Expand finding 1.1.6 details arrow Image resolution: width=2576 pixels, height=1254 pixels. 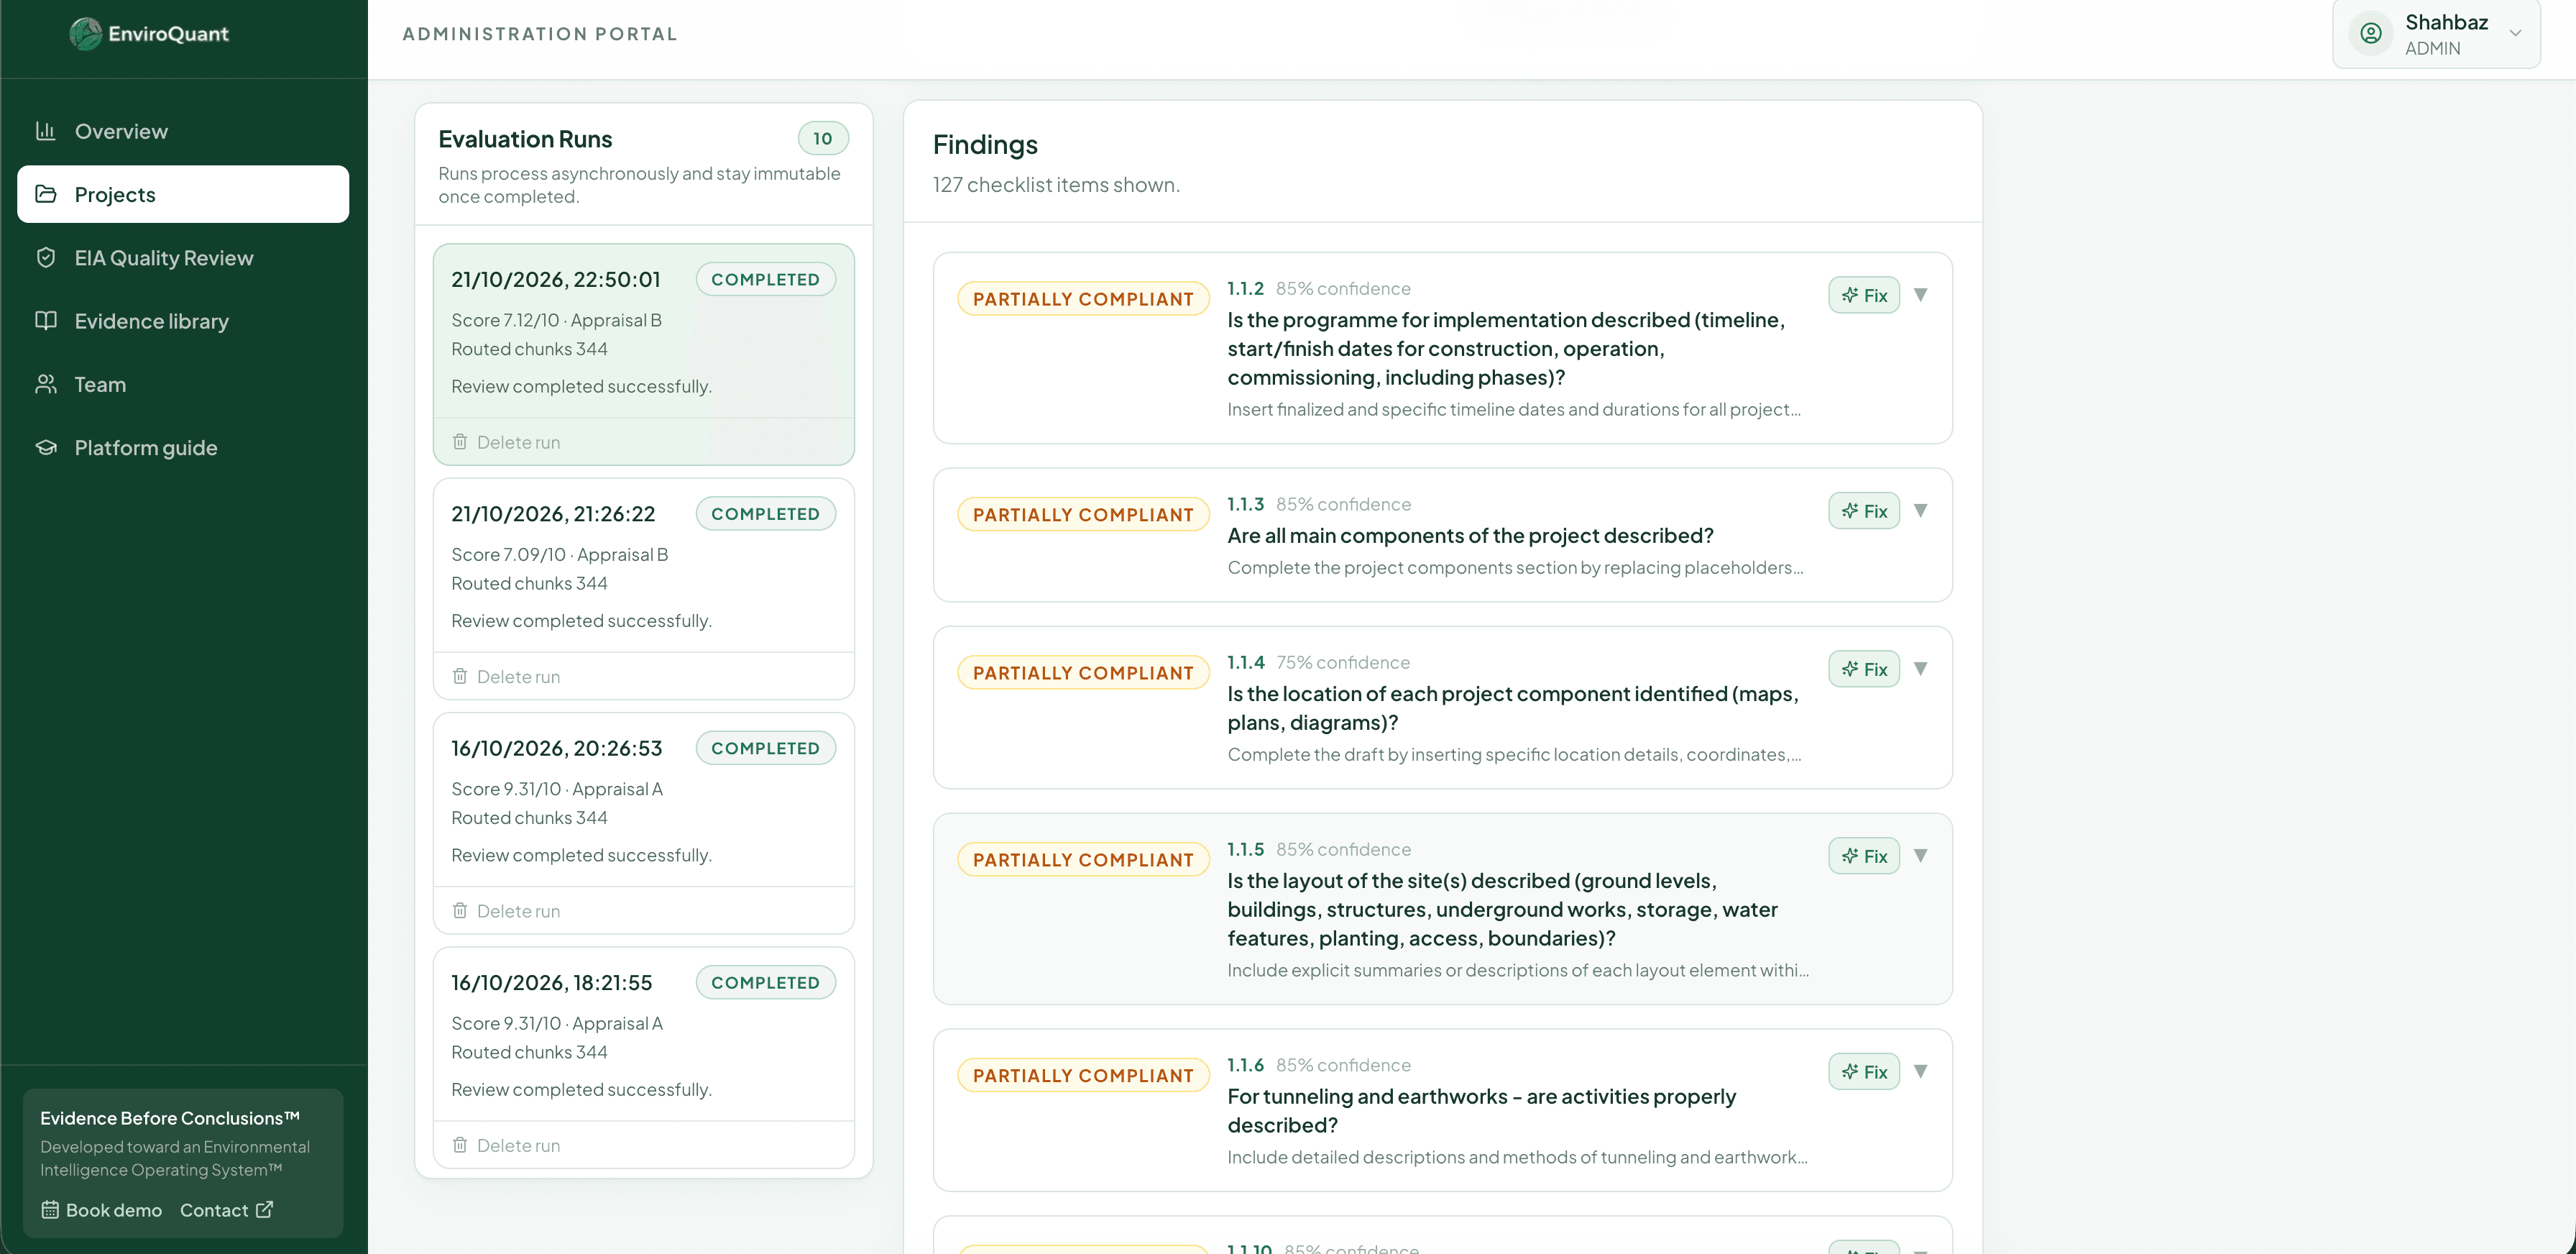(1920, 1071)
